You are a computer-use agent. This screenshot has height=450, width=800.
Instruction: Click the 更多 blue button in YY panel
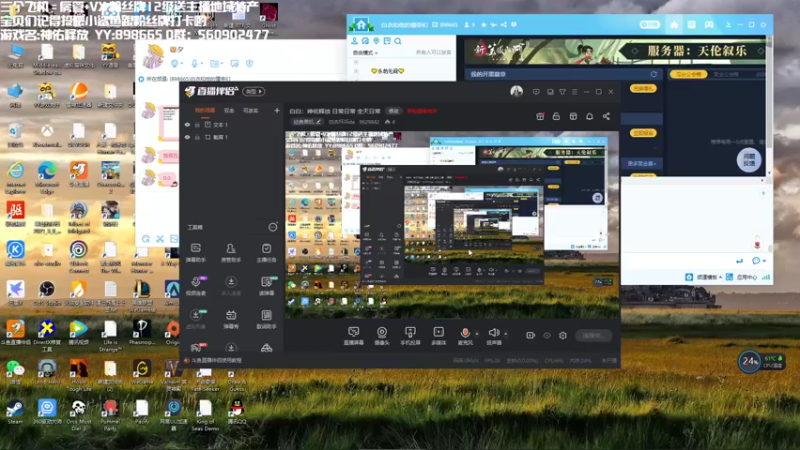[x=642, y=163]
